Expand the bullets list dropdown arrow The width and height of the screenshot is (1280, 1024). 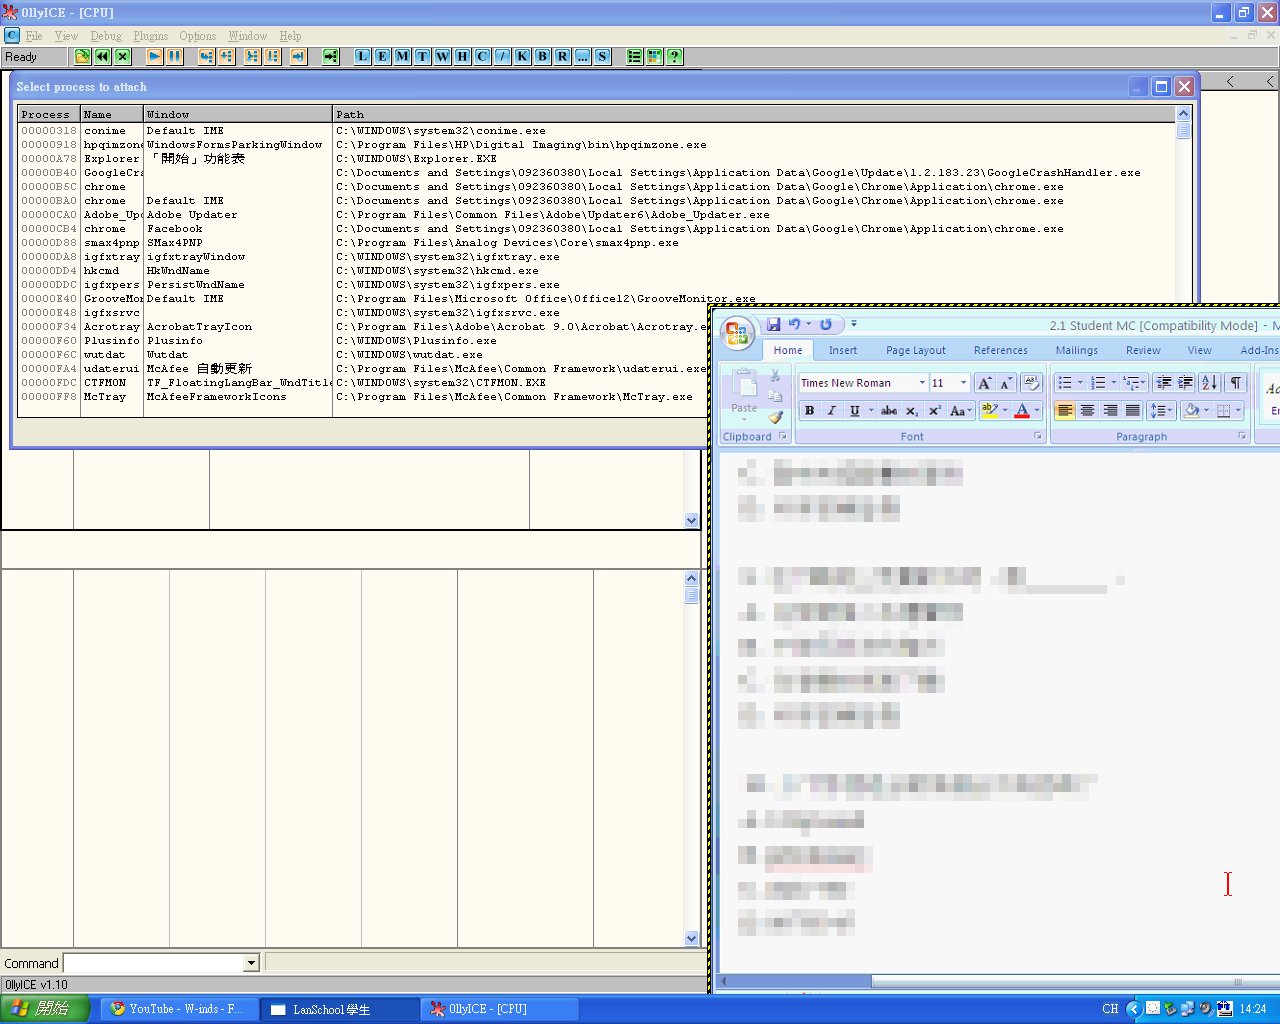coord(1080,383)
